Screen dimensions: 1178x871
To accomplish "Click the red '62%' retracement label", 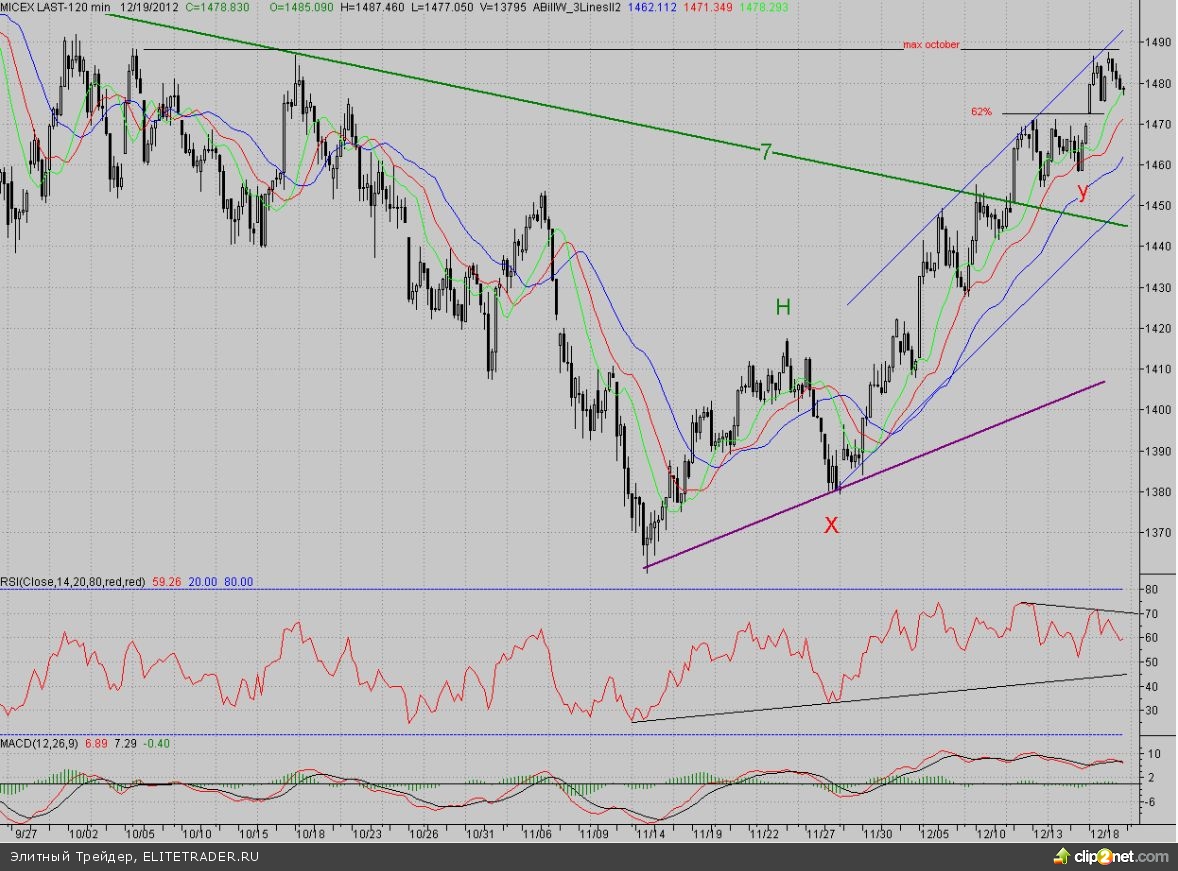I will point(981,112).
